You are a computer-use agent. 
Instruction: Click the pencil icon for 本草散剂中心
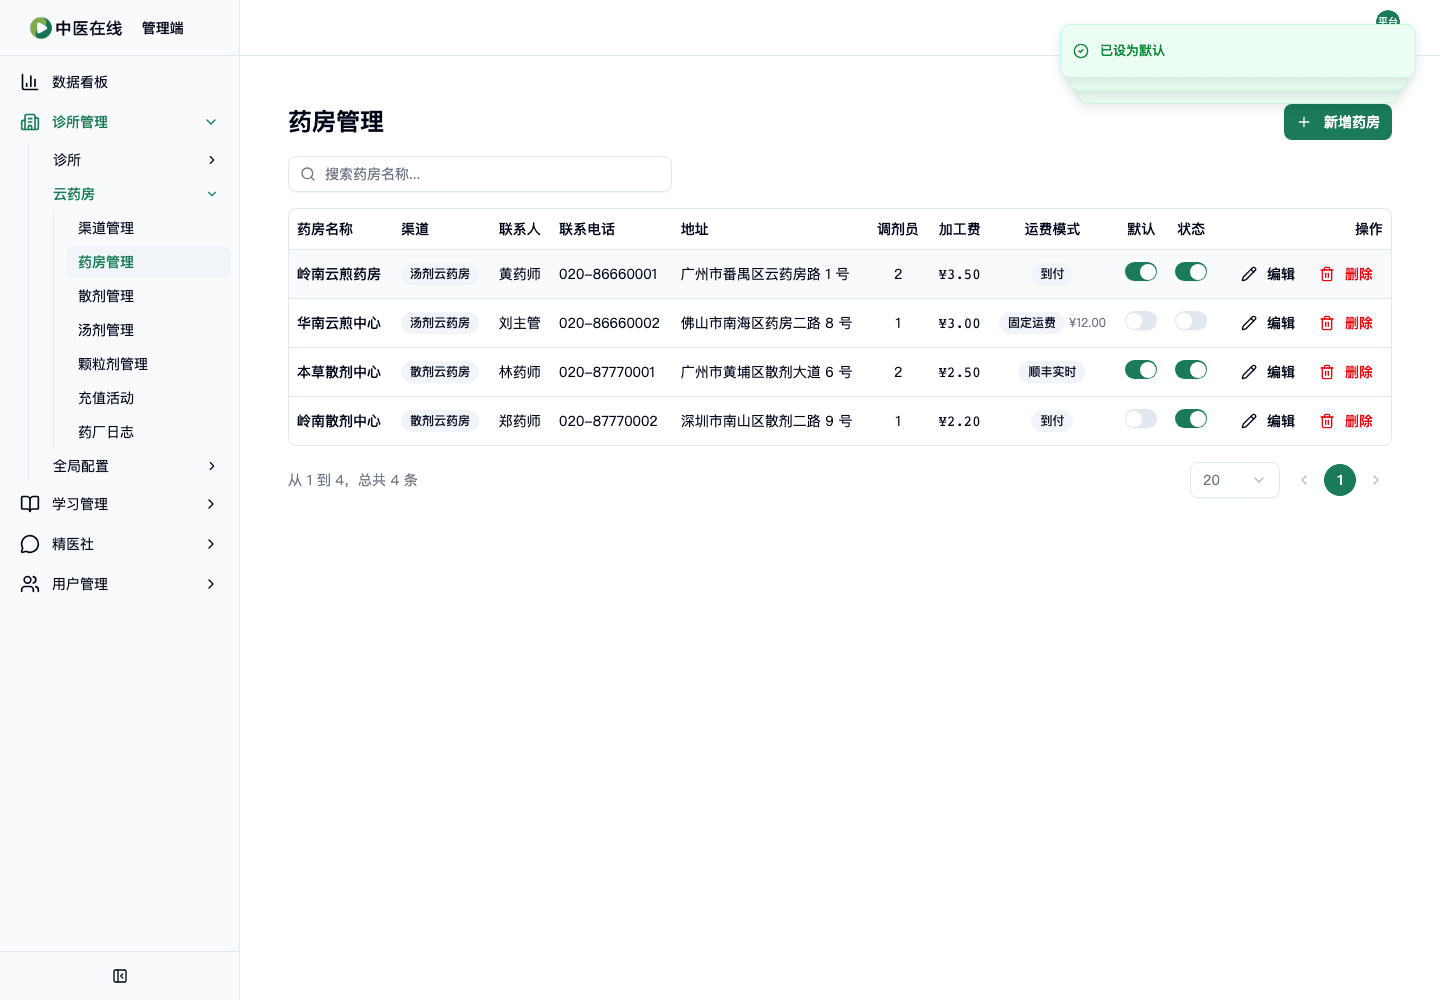(1249, 372)
